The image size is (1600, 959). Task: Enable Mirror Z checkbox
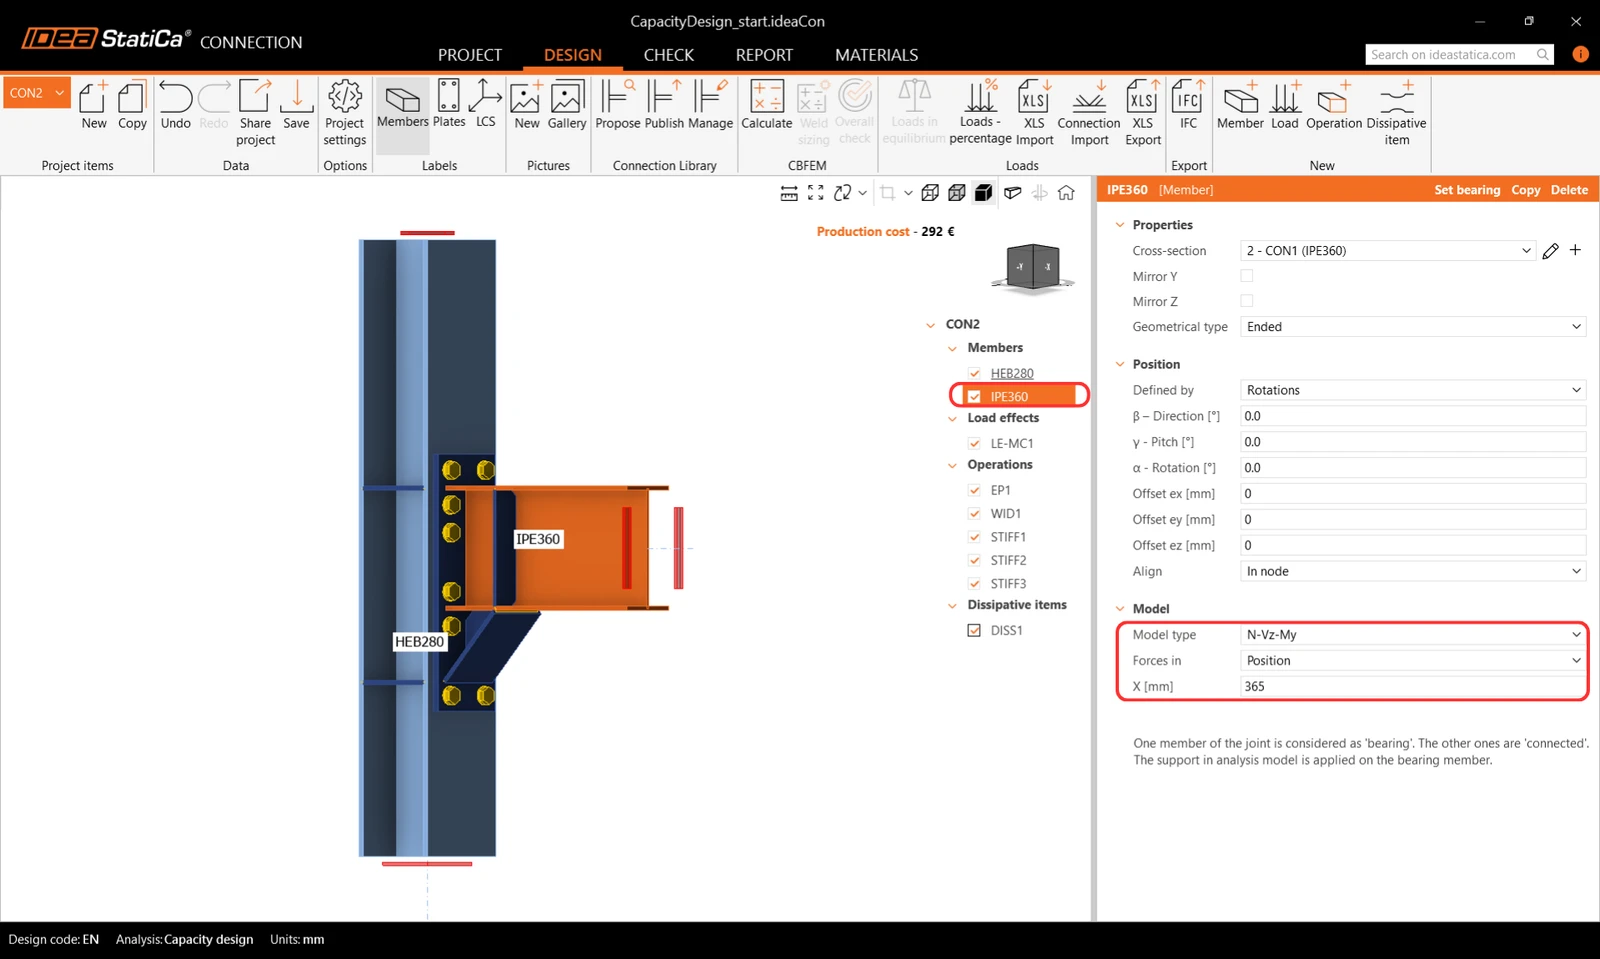pos(1246,301)
